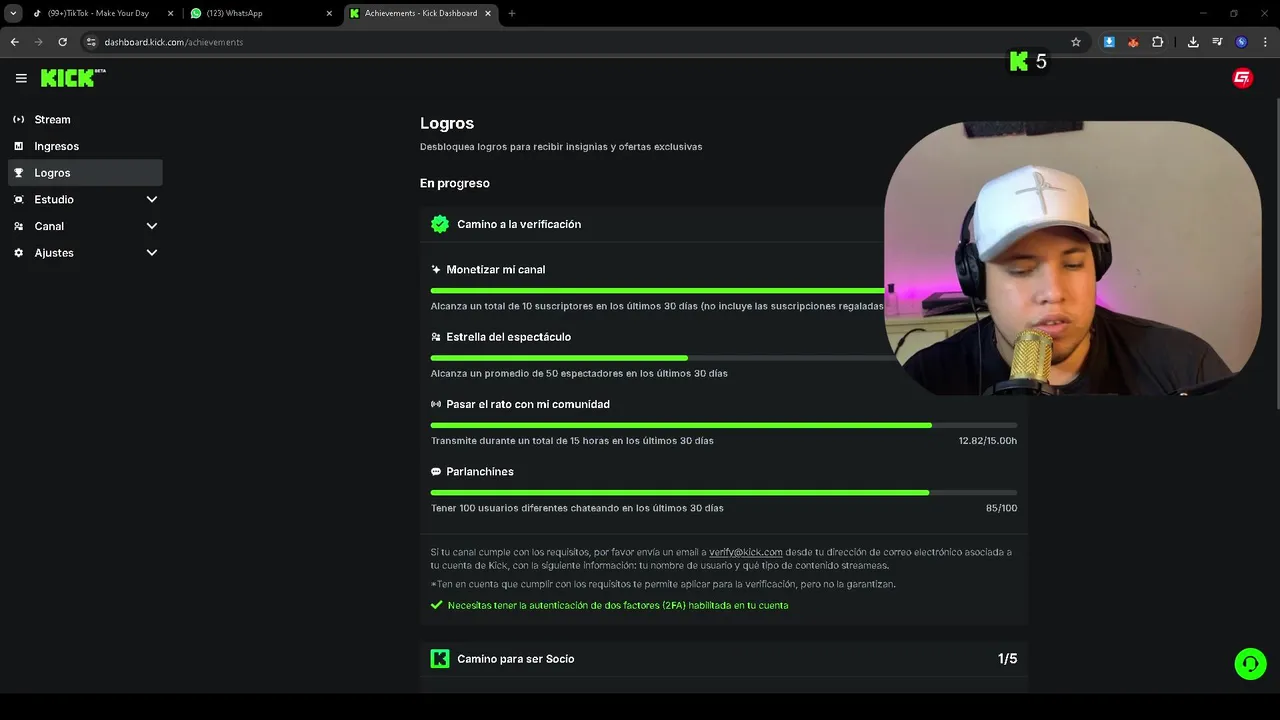The image size is (1280, 720).
Task: Click the Parlanchines progress bar
Action: (x=724, y=492)
